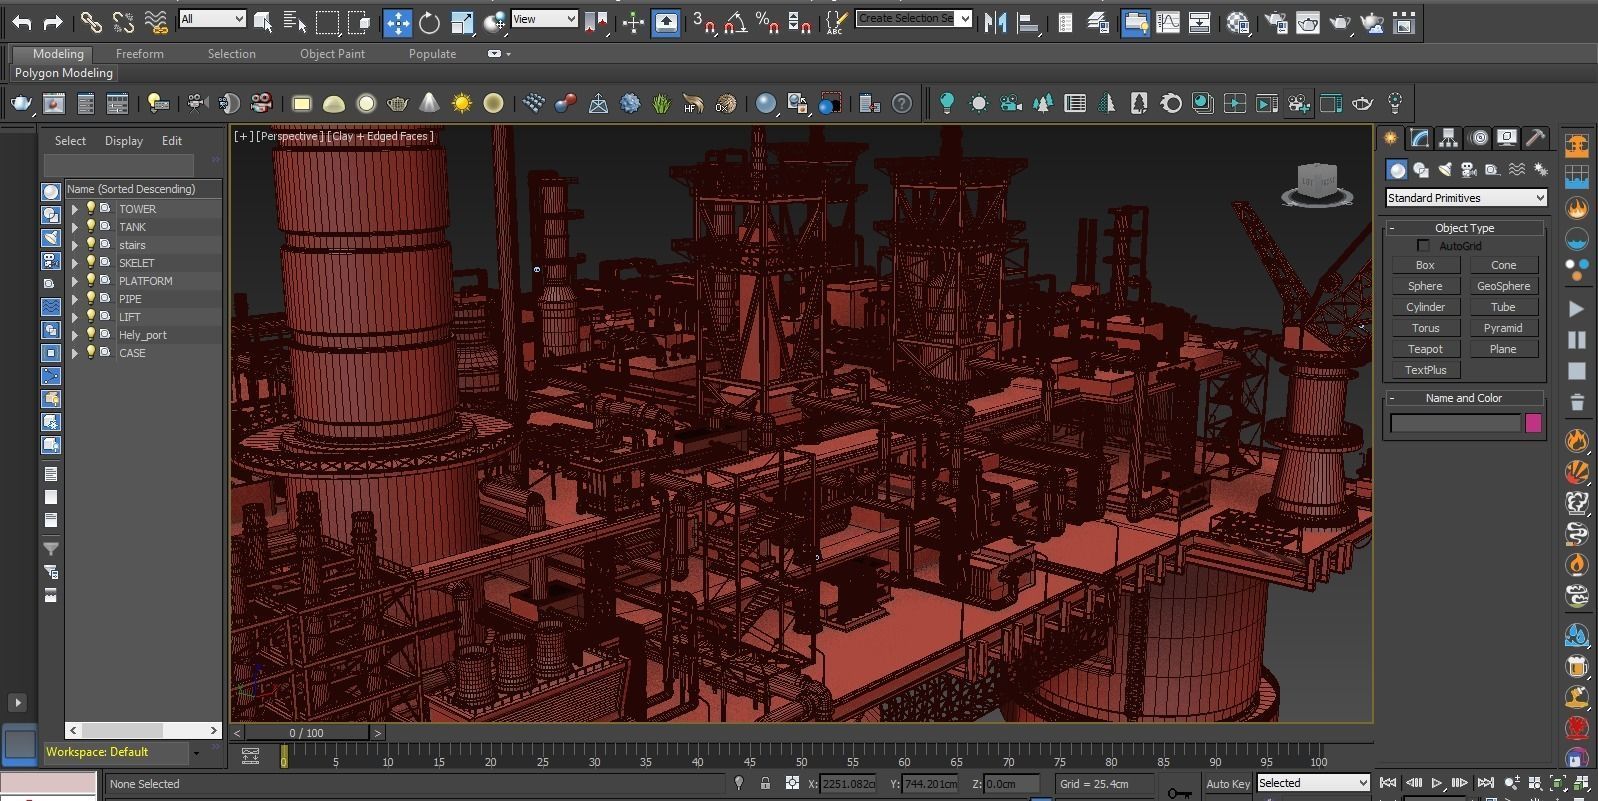Activate the Select and Rotate tool
Image resolution: width=1598 pixels, height=801 pixels.
click(x=429, y=22)
